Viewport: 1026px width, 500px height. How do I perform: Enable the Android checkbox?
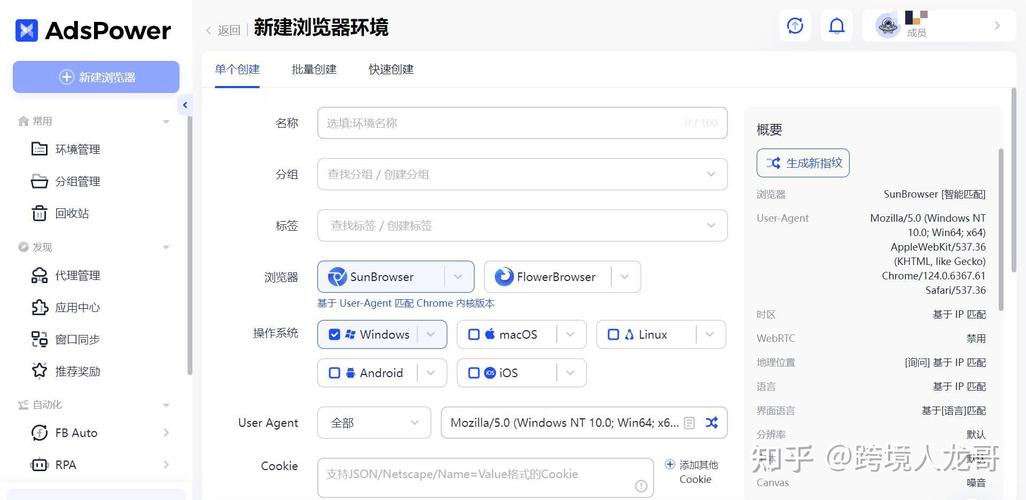(x=334, y=373)
